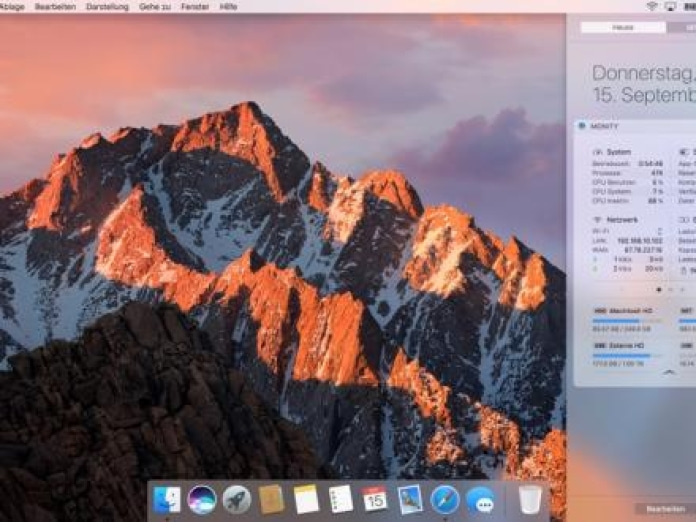696x522 pixels.
Task: Click the MONITY widget title
Action: [604, 126]
